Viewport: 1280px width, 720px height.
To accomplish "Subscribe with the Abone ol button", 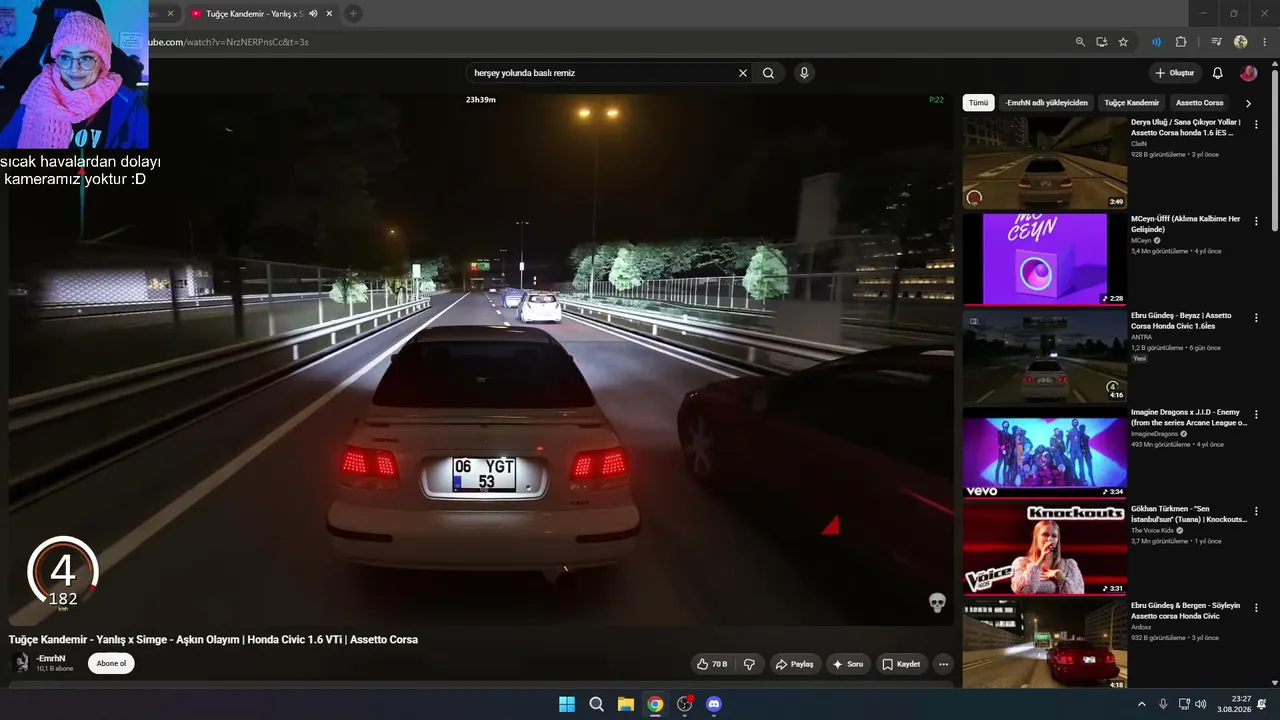I will [x=111, y=664].
